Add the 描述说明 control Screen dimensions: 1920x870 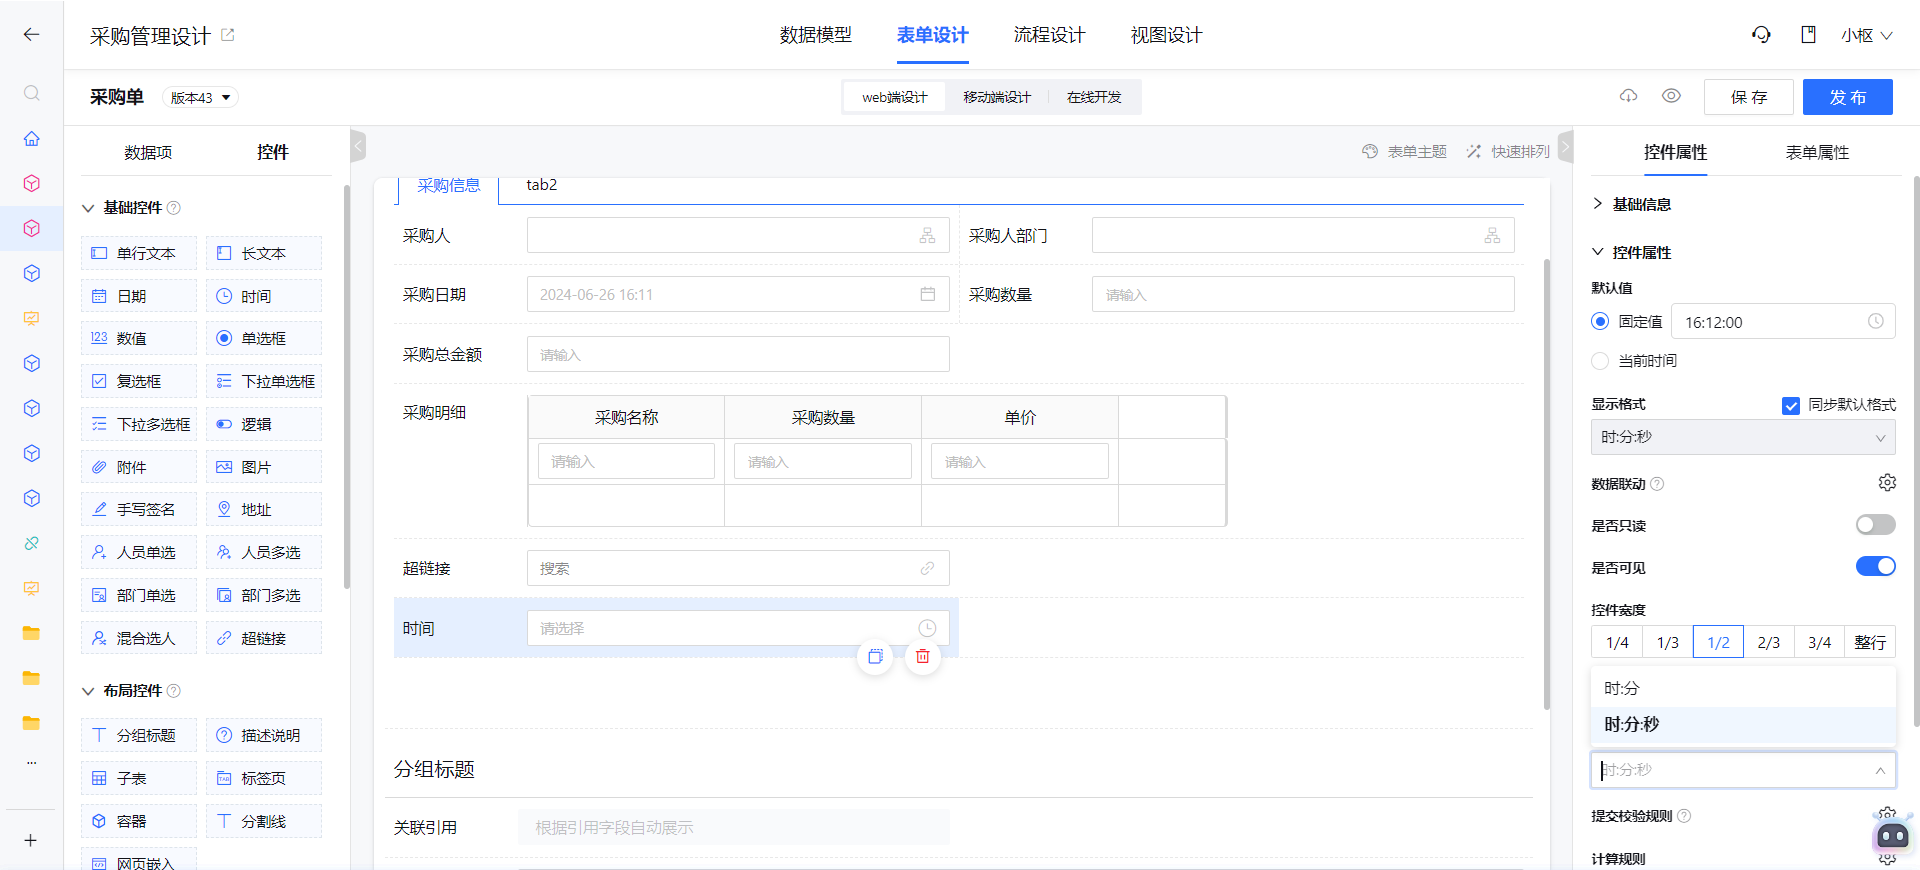[x=264, y=735]
